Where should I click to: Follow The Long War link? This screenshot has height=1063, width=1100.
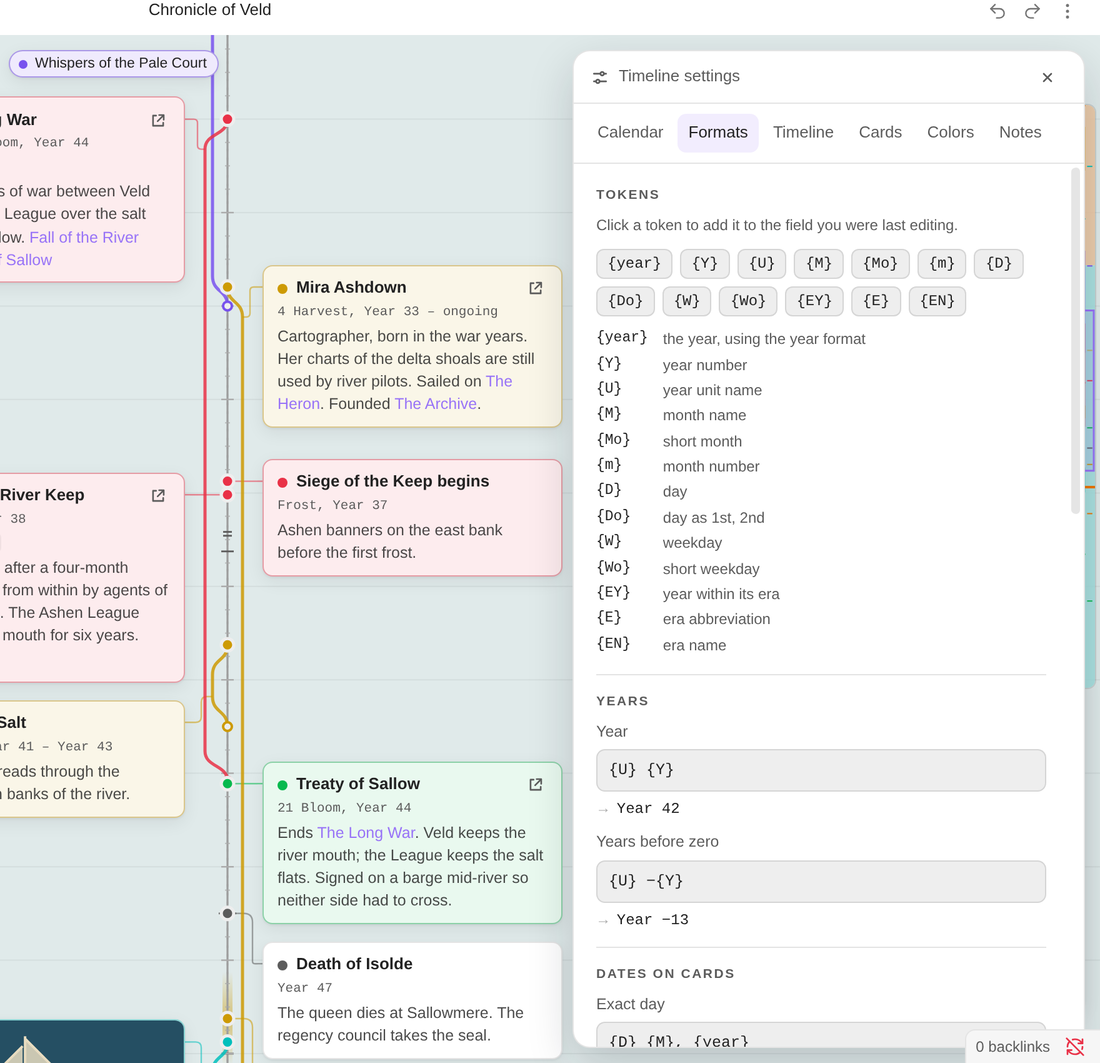coord(365,833)
